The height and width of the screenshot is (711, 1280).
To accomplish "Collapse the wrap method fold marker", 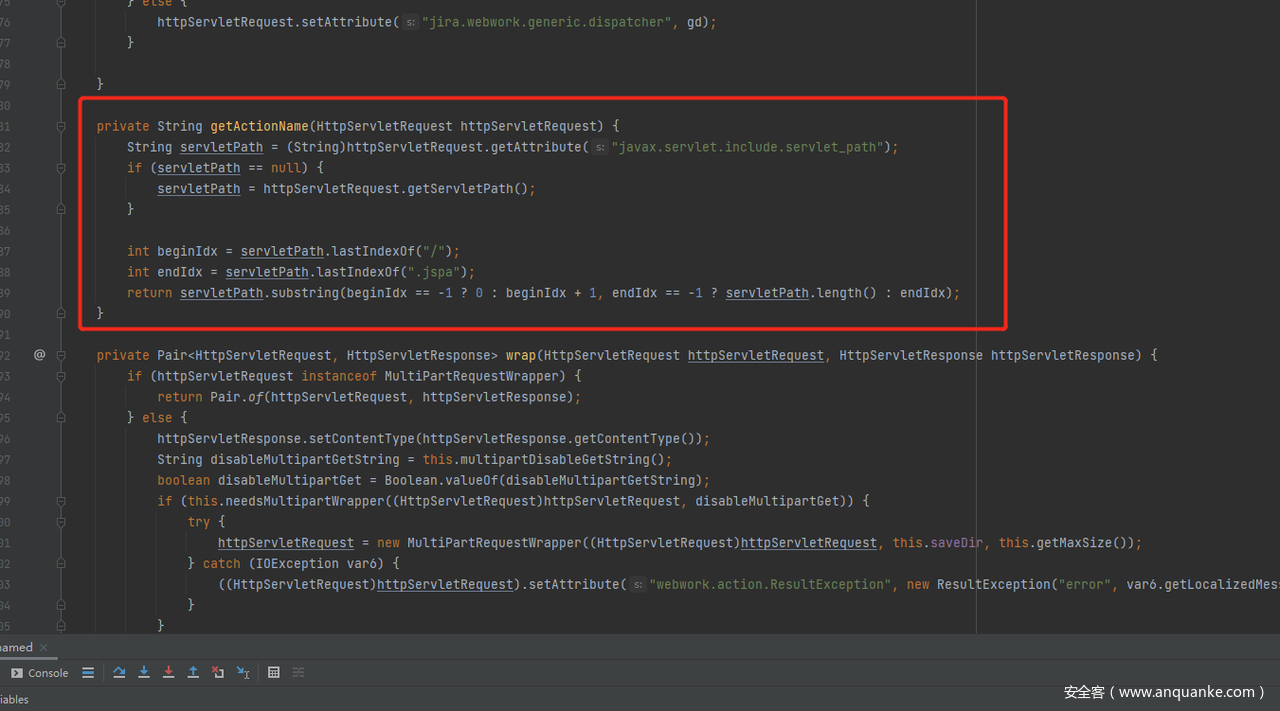I will (61, 355).
